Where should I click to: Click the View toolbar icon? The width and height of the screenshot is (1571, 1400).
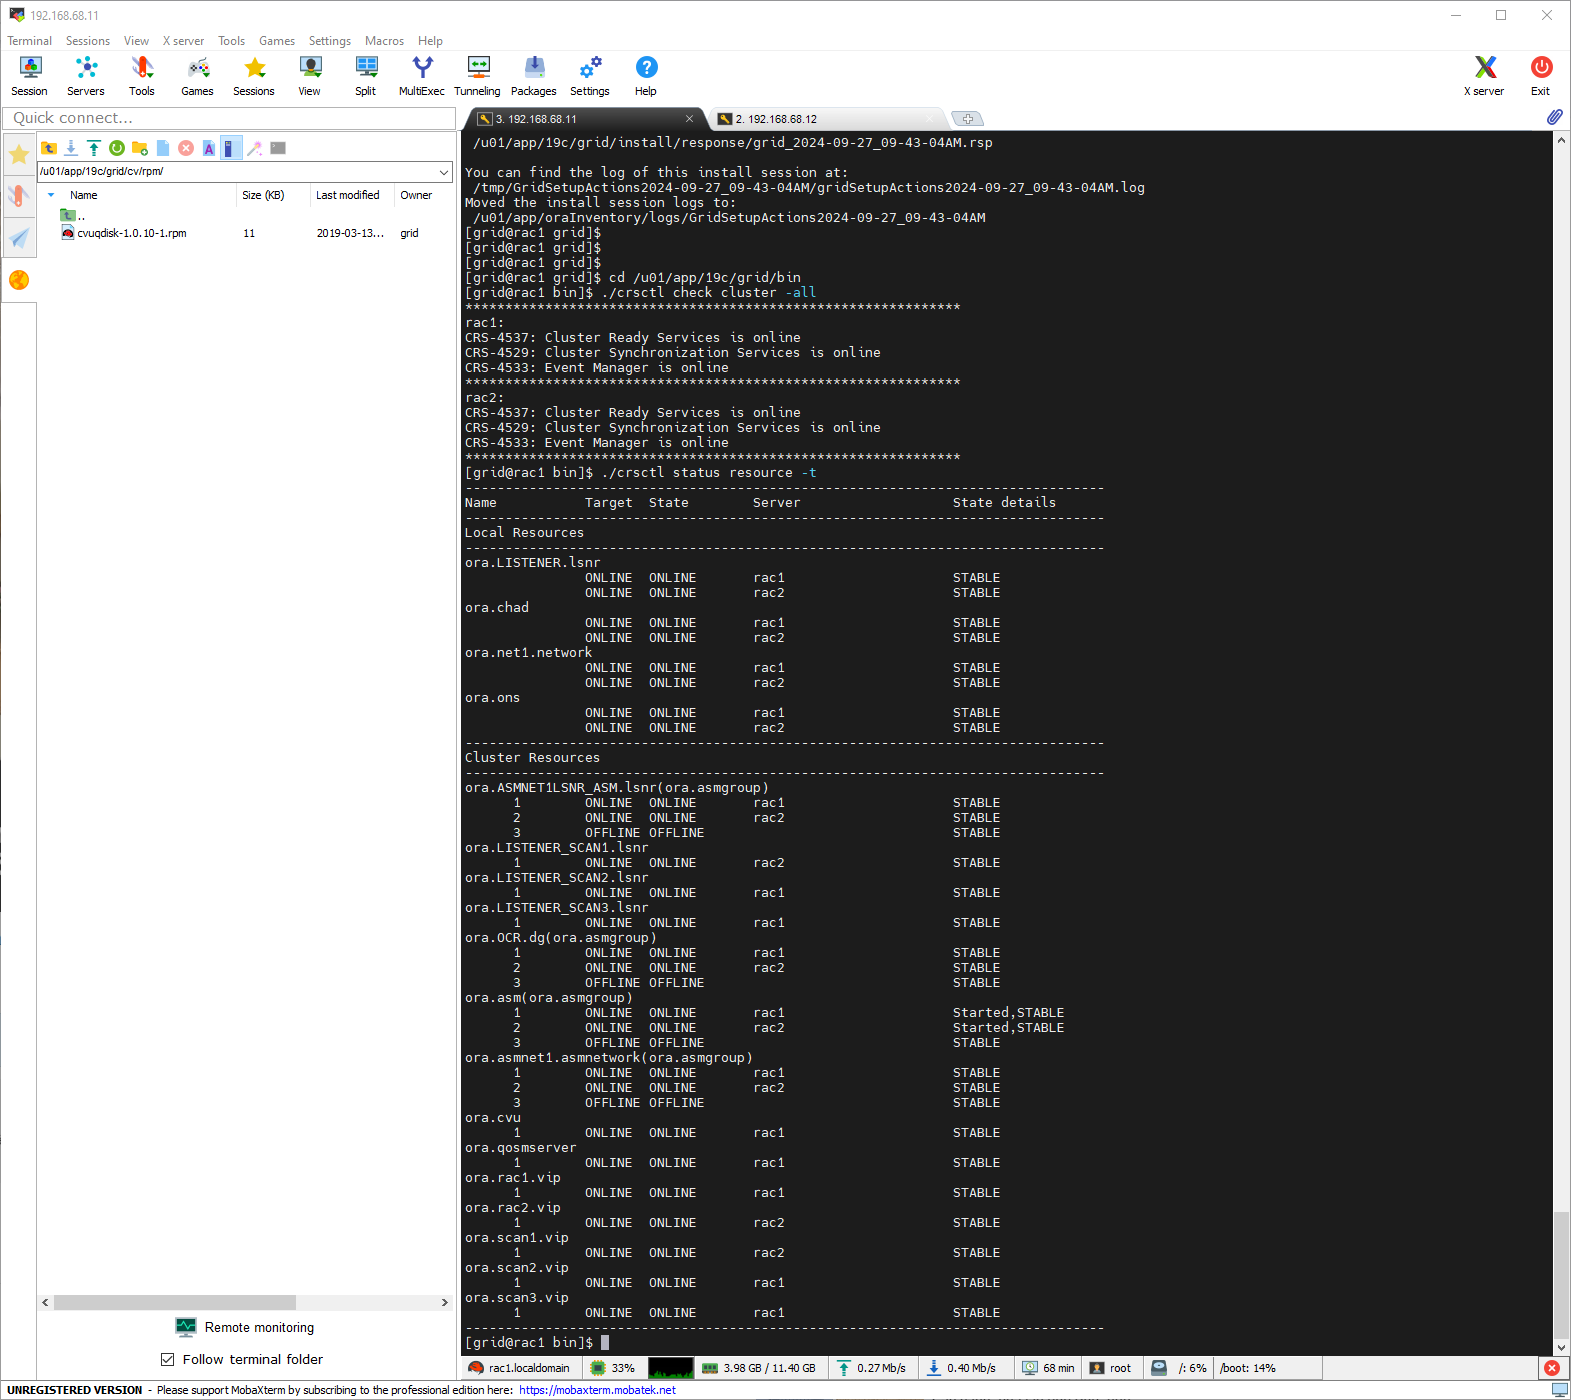click(x=310, y=76)
